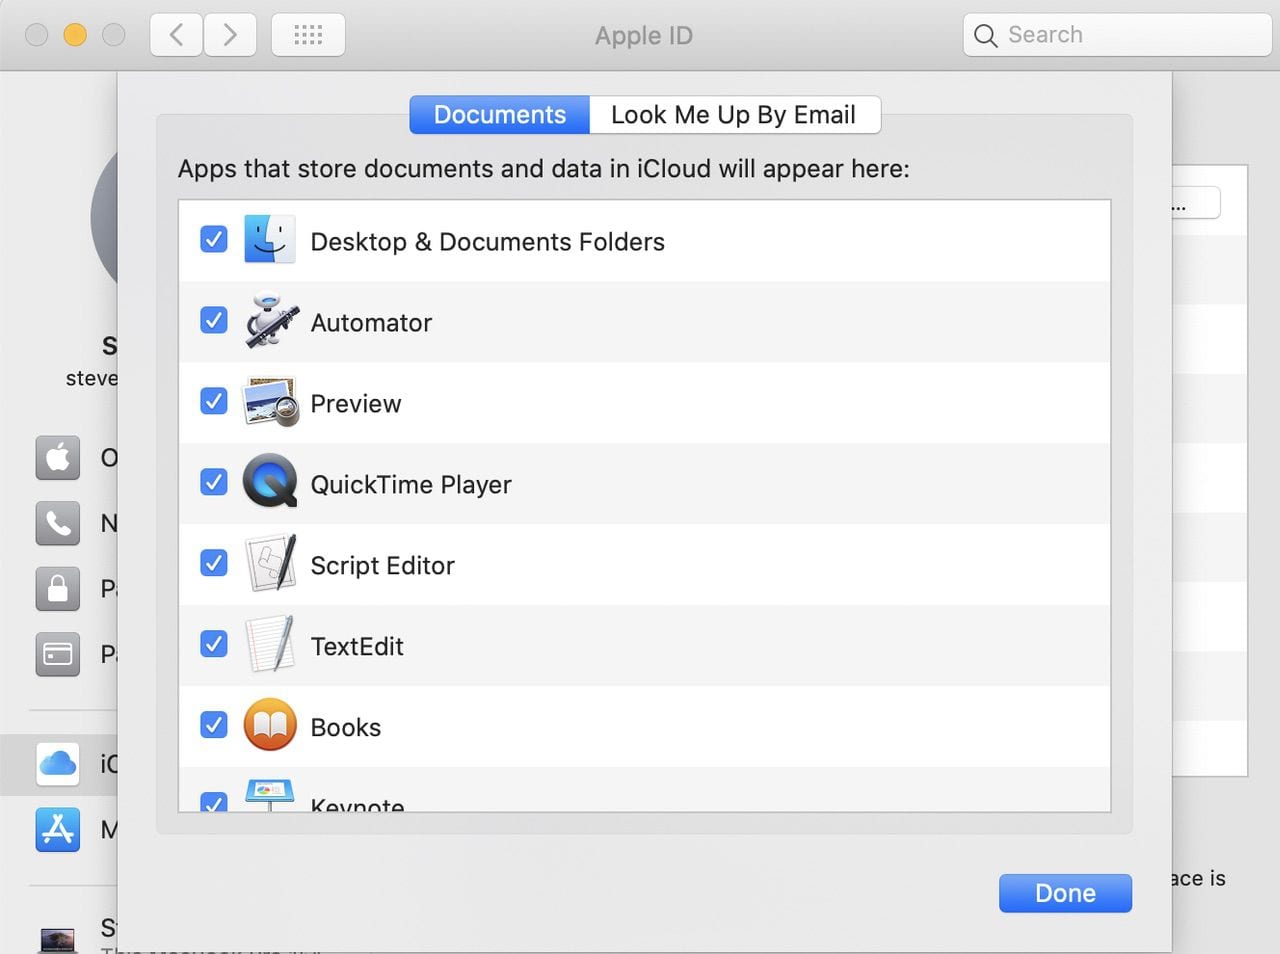This screenshot has height=954, width=1280.
Task: Go back with the left arrow button
Action: click(177, 36)
